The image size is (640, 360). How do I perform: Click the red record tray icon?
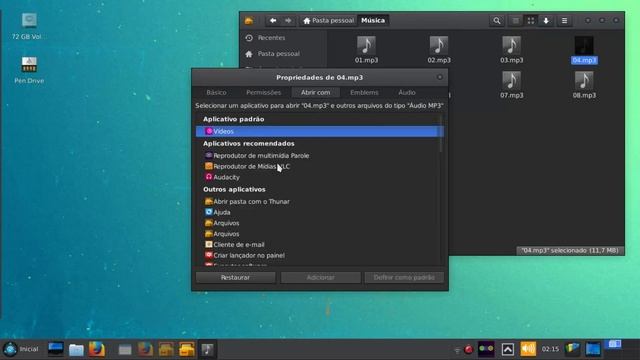point(469,349)
